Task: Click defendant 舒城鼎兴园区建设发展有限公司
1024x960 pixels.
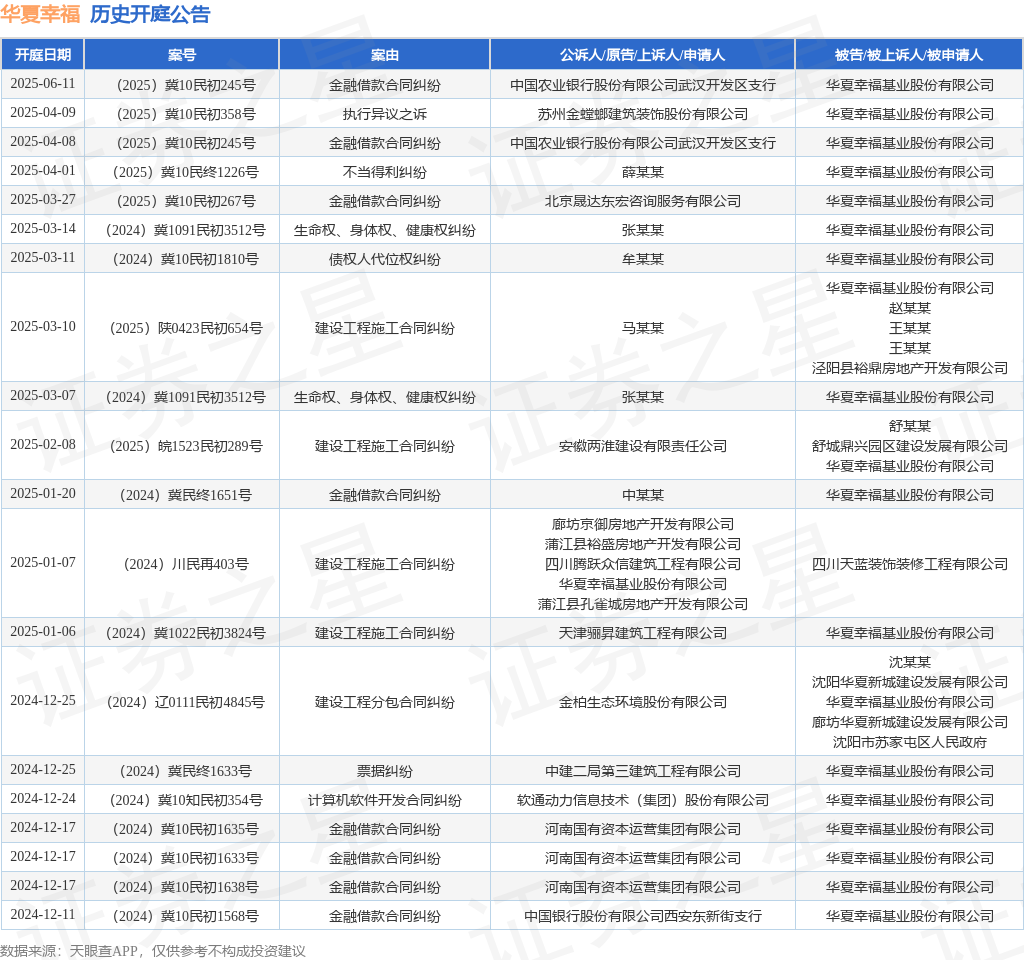Action: (x=910, y=446)
